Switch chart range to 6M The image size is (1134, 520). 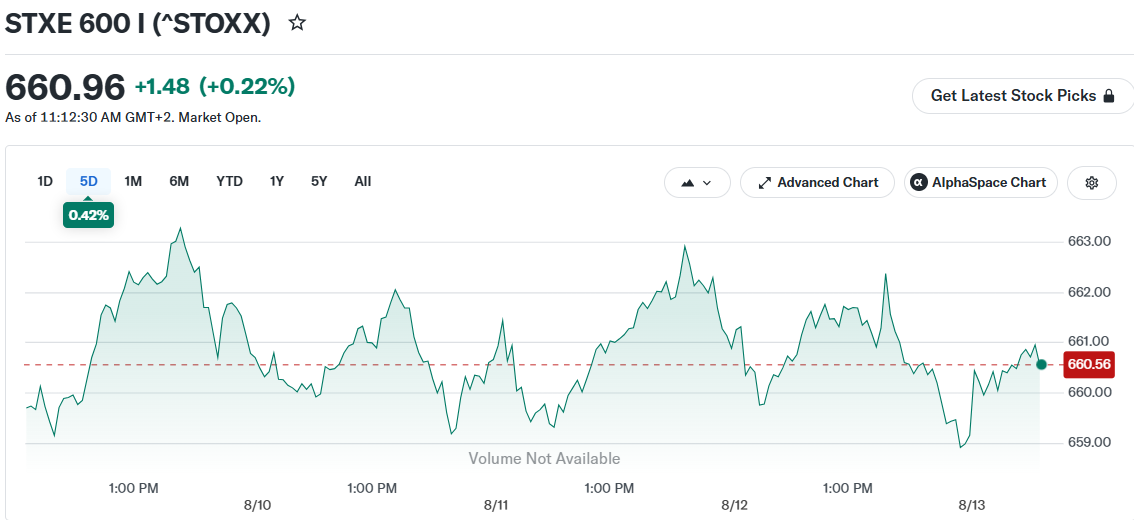[x=179, y=182]
